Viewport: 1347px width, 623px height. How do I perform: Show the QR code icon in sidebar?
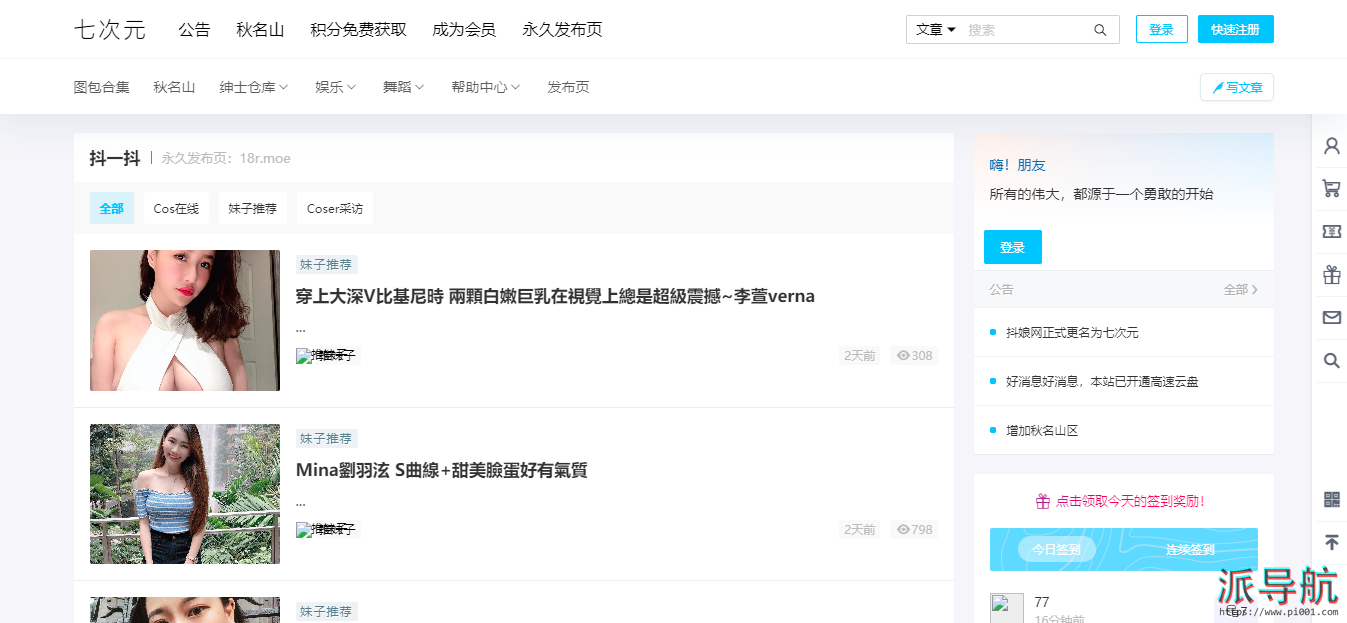coord(1331,499)
